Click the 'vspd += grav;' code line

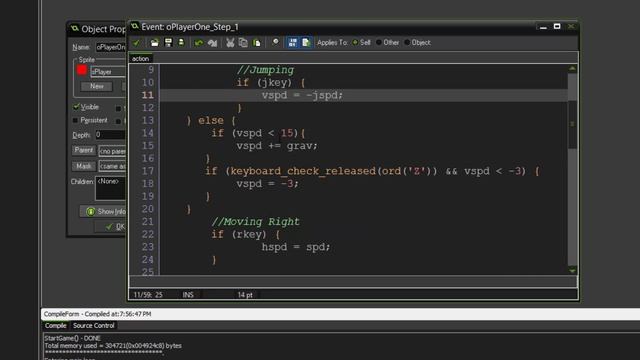coord(277,146)
